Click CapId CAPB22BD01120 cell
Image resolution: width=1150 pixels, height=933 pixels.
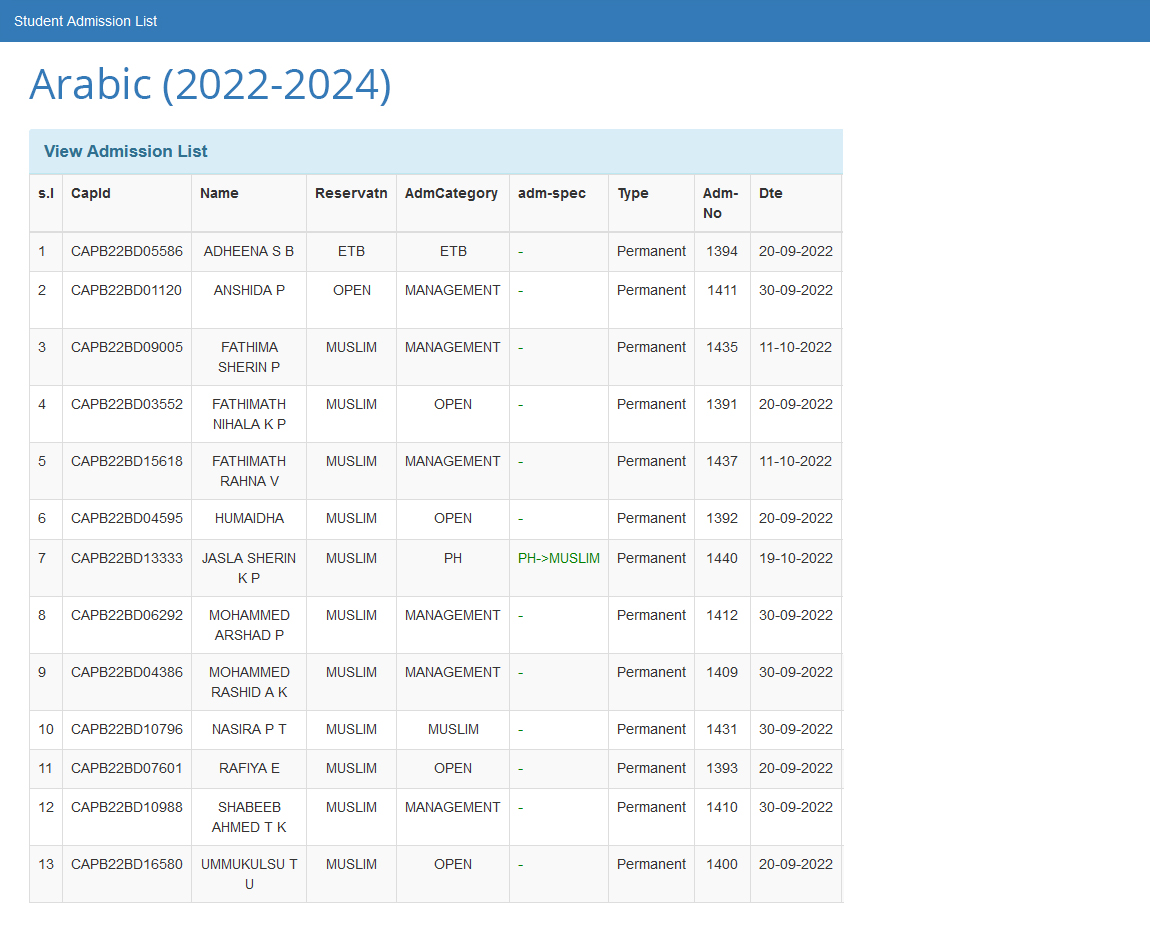click(126, 290)
